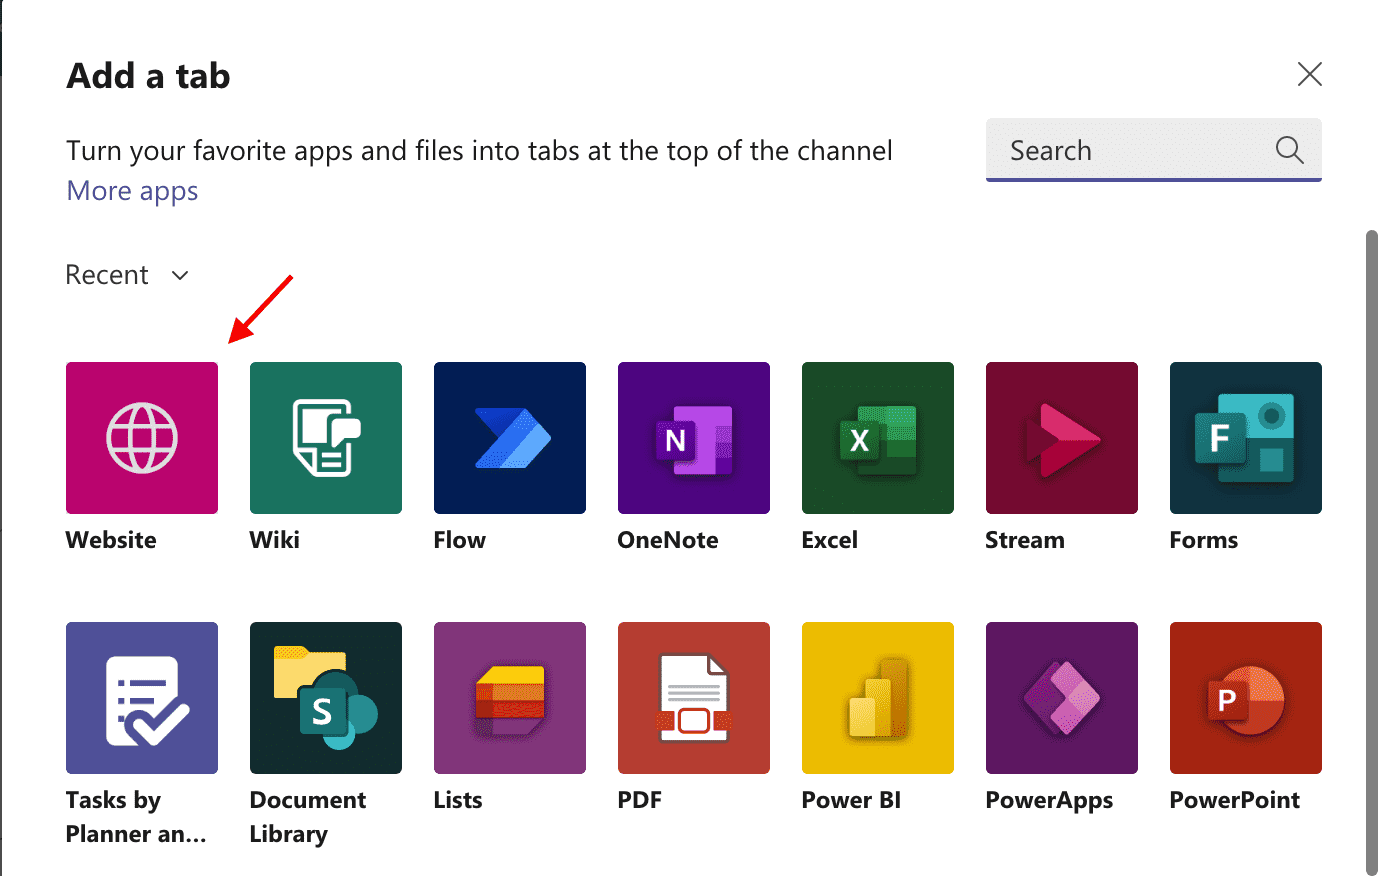
Task: Open the OneNote app tile
Action: 694,438
